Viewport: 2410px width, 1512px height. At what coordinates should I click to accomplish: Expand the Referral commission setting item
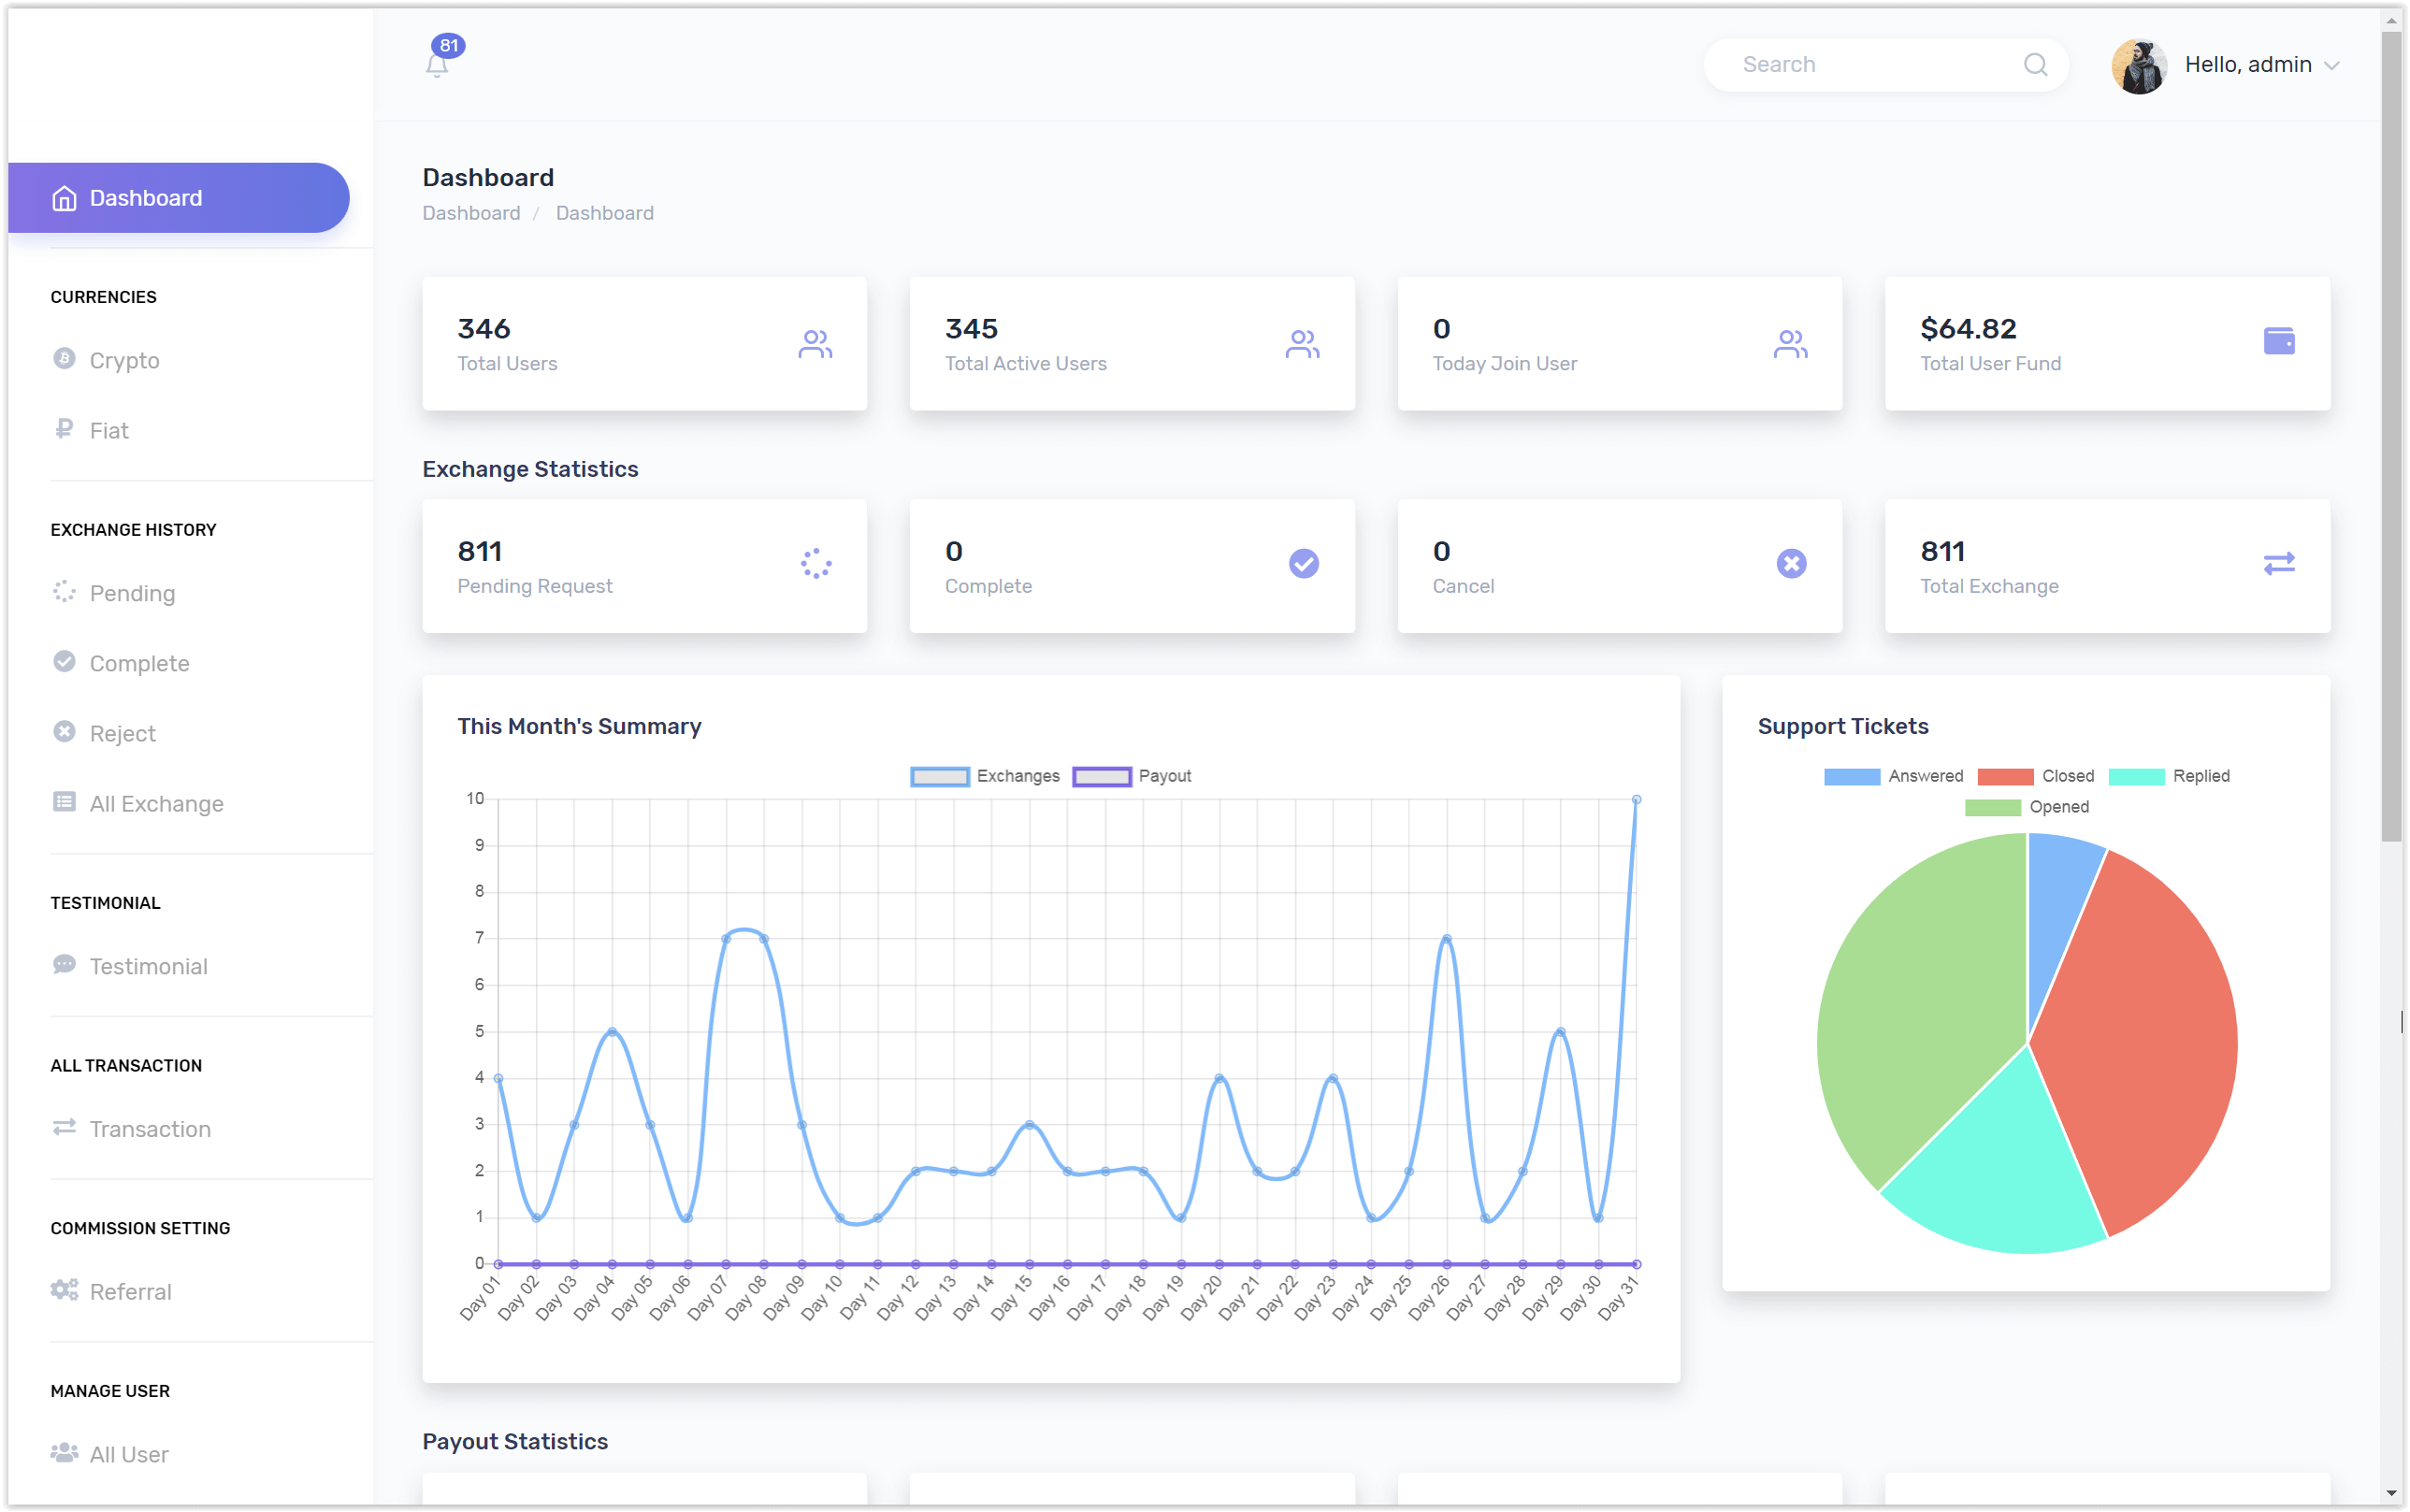click(130, 1291)
